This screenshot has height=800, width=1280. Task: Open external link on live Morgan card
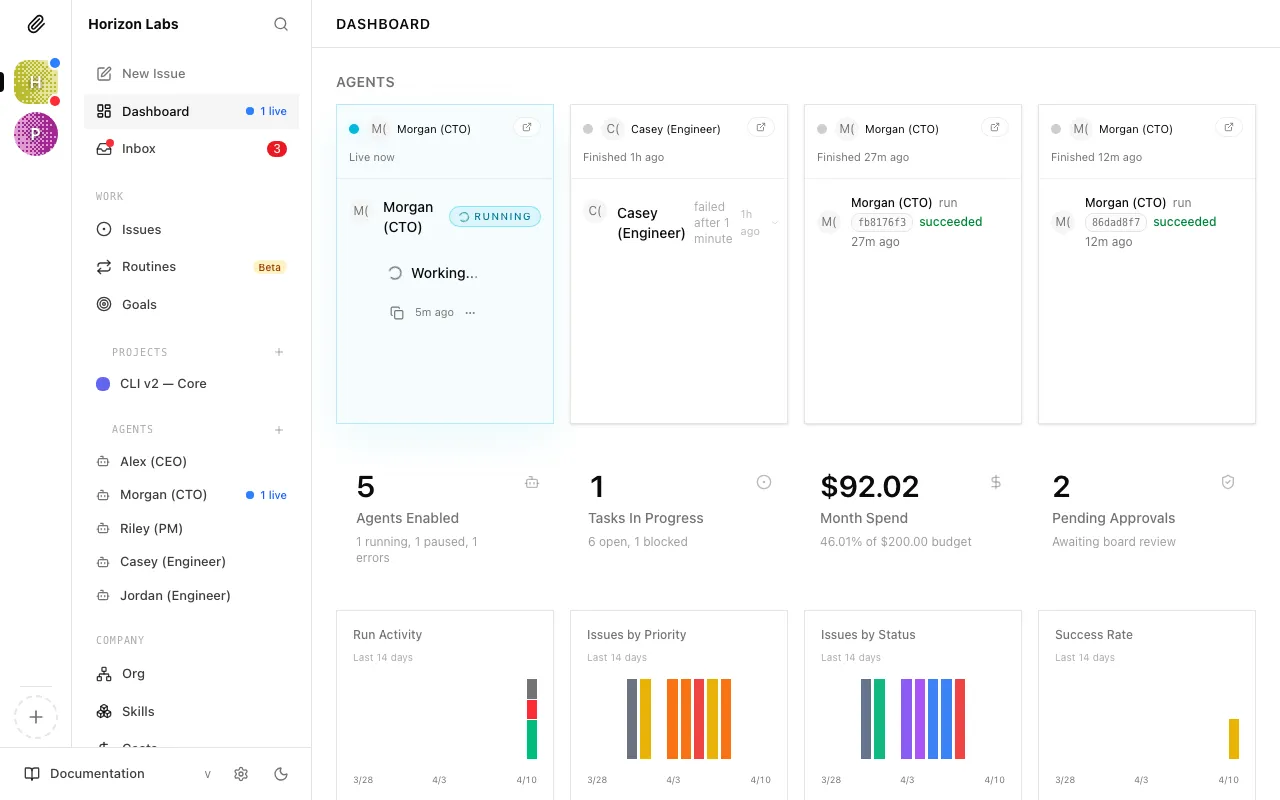527,127
